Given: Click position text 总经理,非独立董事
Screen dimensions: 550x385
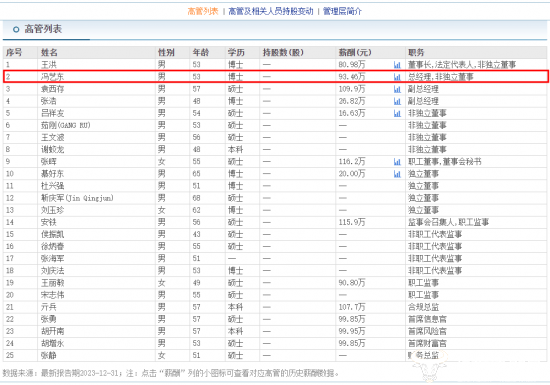Looking at the screenshot, I should coord(441,77).
